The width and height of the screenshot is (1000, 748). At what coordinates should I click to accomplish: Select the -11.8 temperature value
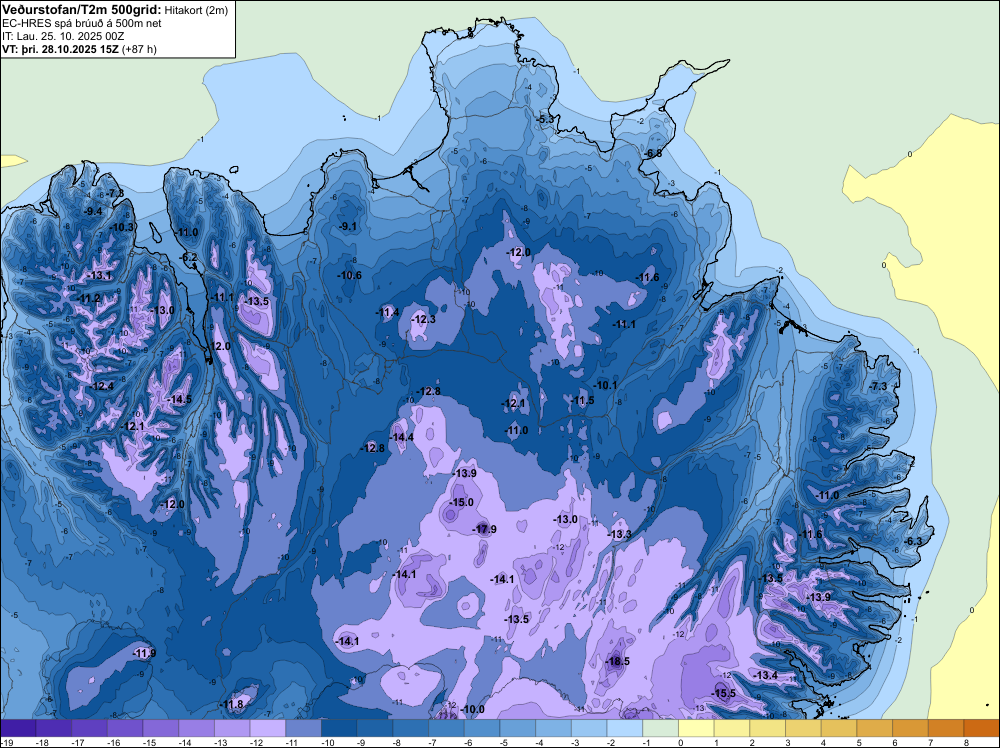tap(232, 705)
